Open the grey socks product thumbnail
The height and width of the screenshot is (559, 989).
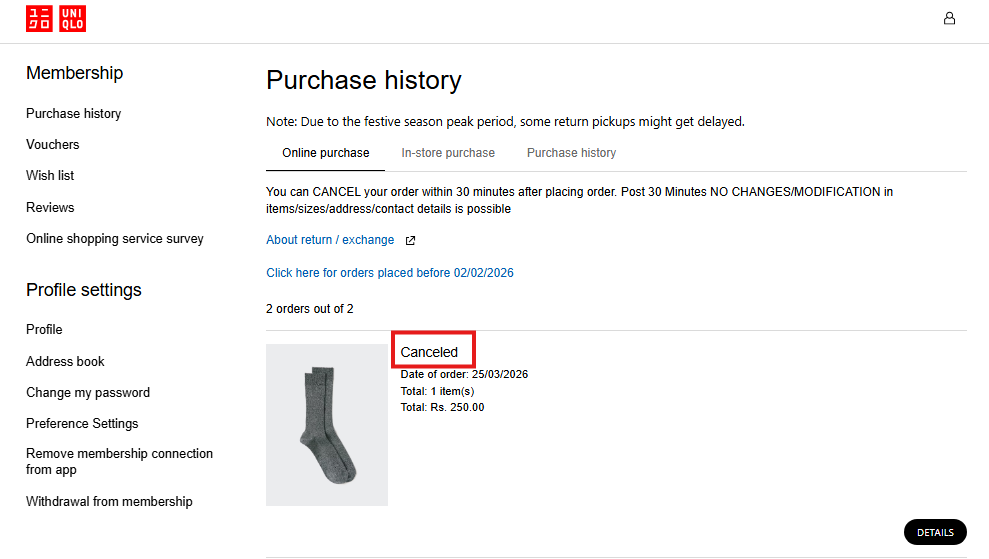[326, 425]
